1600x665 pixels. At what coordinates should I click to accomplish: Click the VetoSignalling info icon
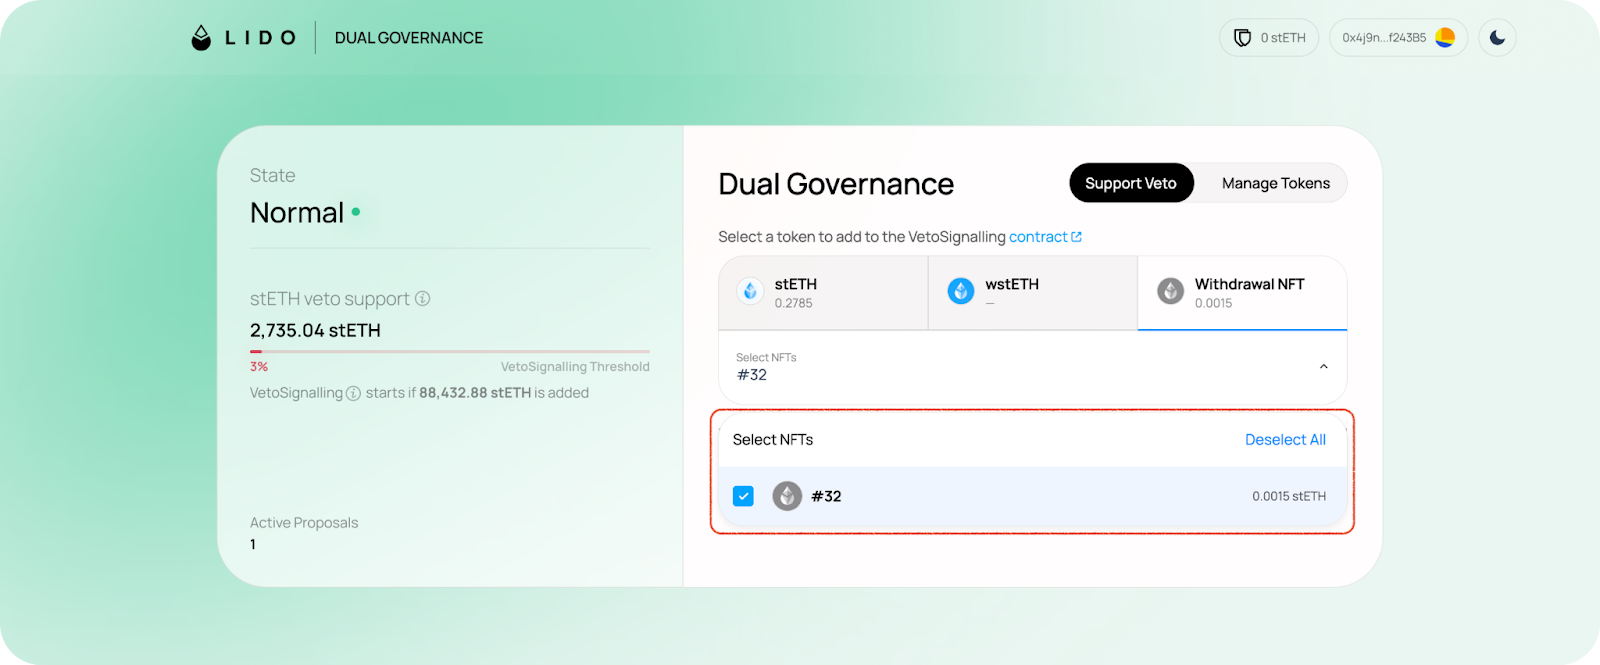(353, 394)
